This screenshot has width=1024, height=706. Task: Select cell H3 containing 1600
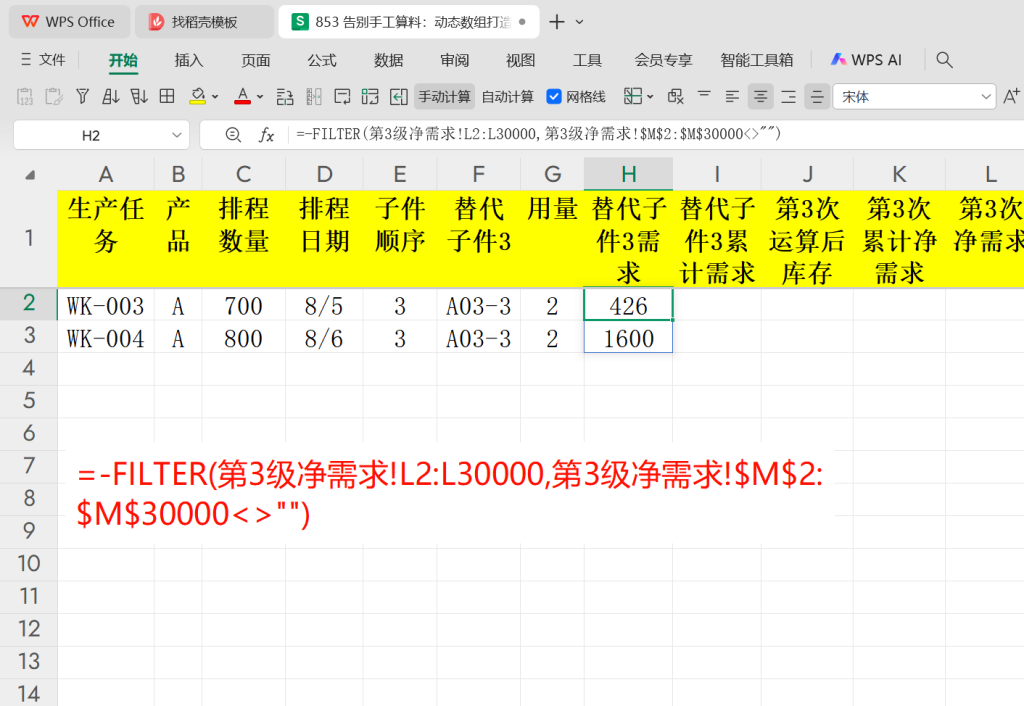coord(628,337)
